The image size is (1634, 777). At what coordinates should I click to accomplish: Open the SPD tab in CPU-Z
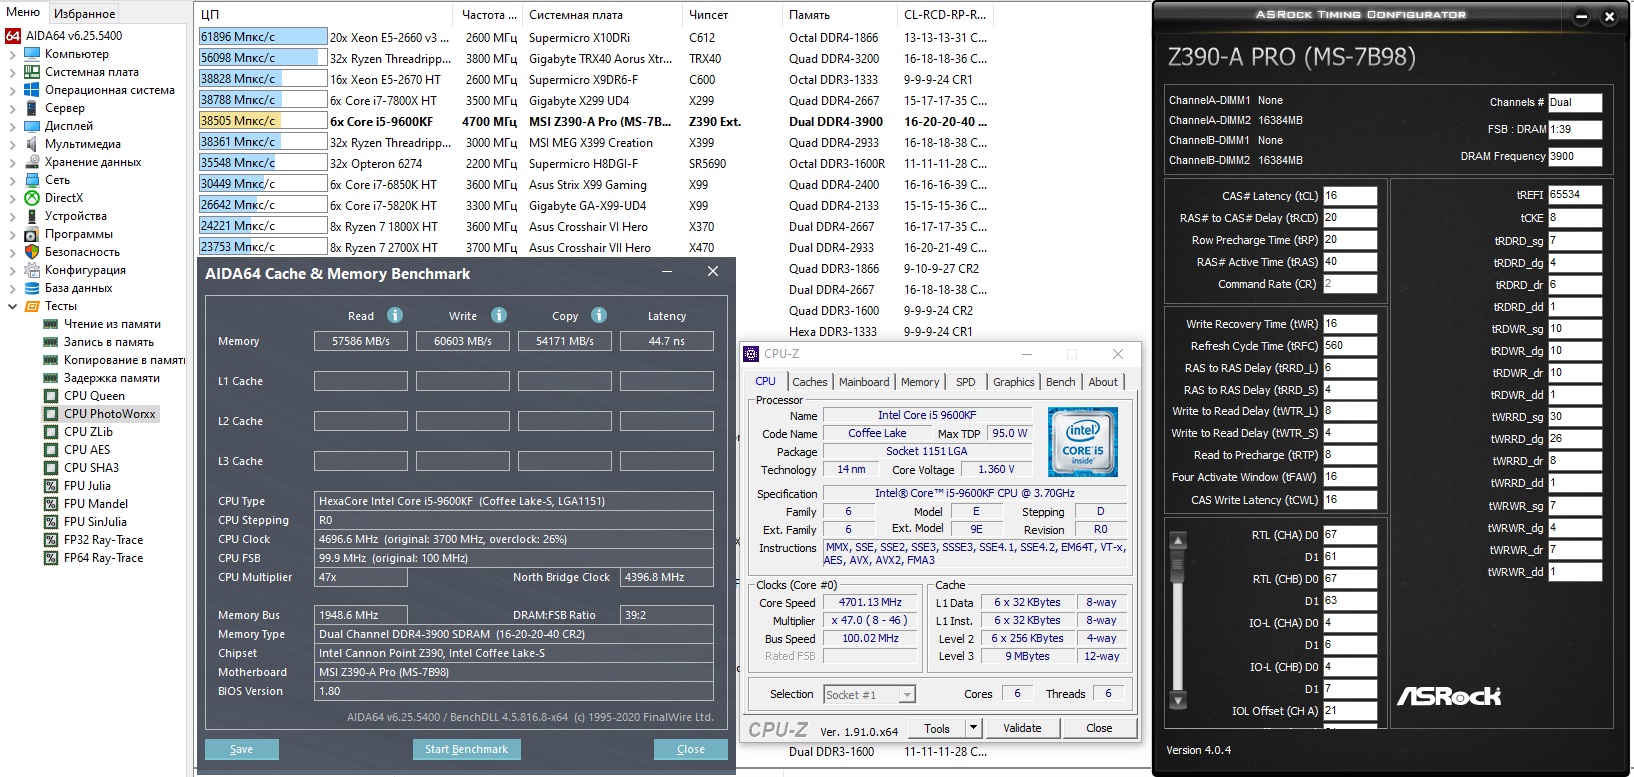[x=965, y=382]
